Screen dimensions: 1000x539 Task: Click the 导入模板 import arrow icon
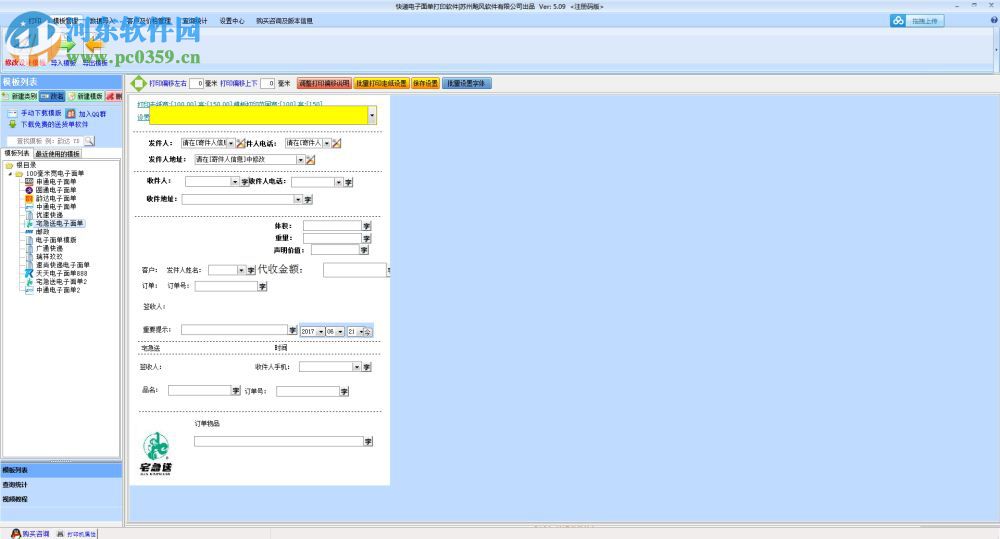[66, 45]
